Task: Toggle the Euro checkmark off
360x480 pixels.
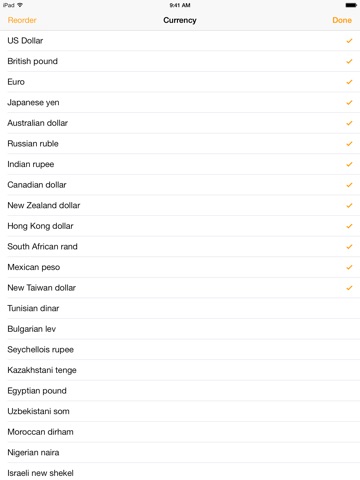Action: (x=349, y=82)
